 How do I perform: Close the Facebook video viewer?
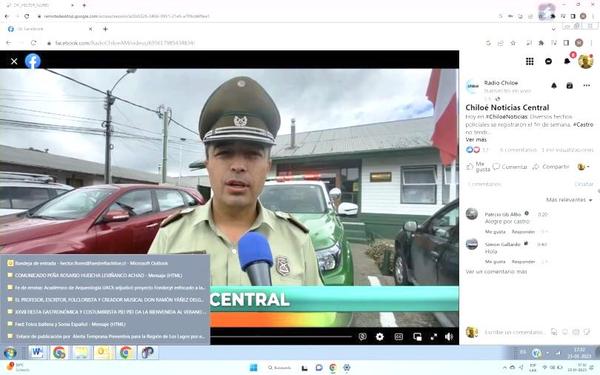(14, 61)
